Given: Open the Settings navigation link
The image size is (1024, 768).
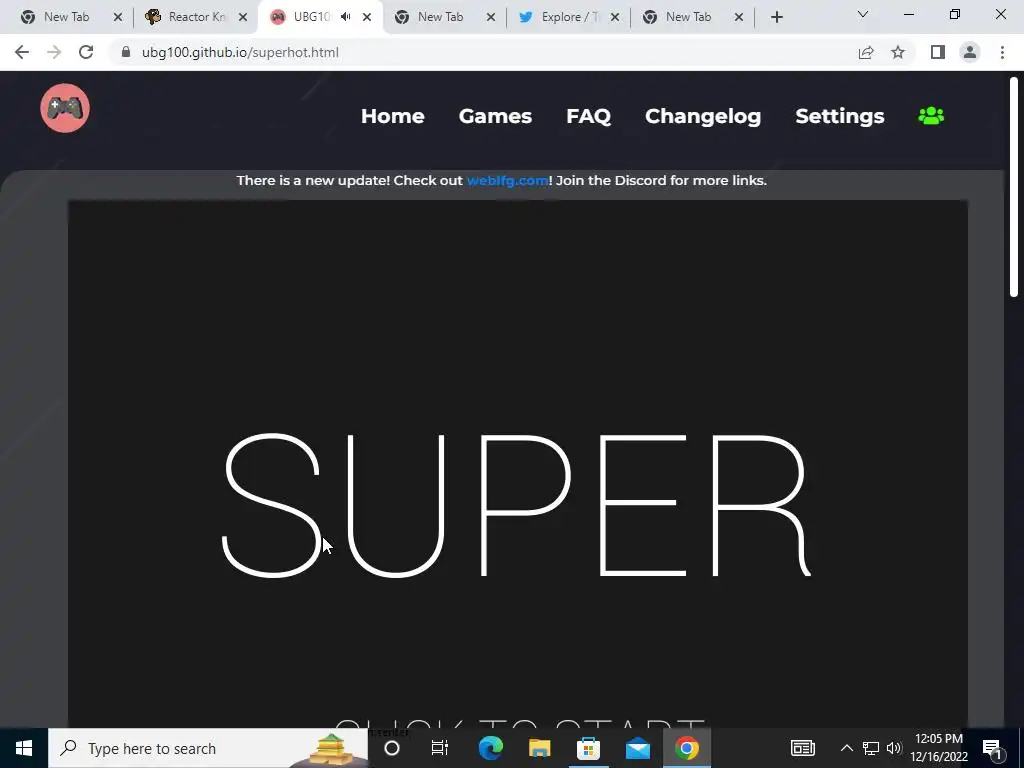Looking at the screenshot, I should coord(840,116).
